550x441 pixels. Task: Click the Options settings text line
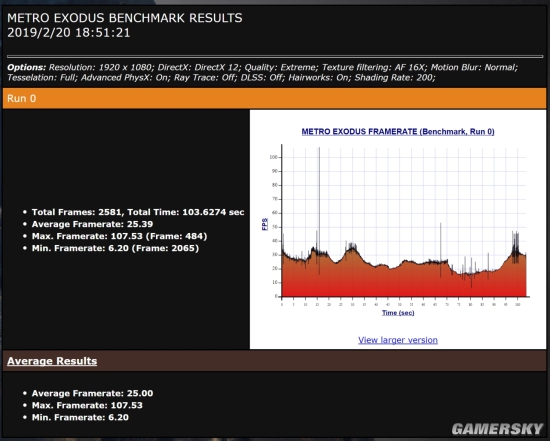(x=262, y=72)
